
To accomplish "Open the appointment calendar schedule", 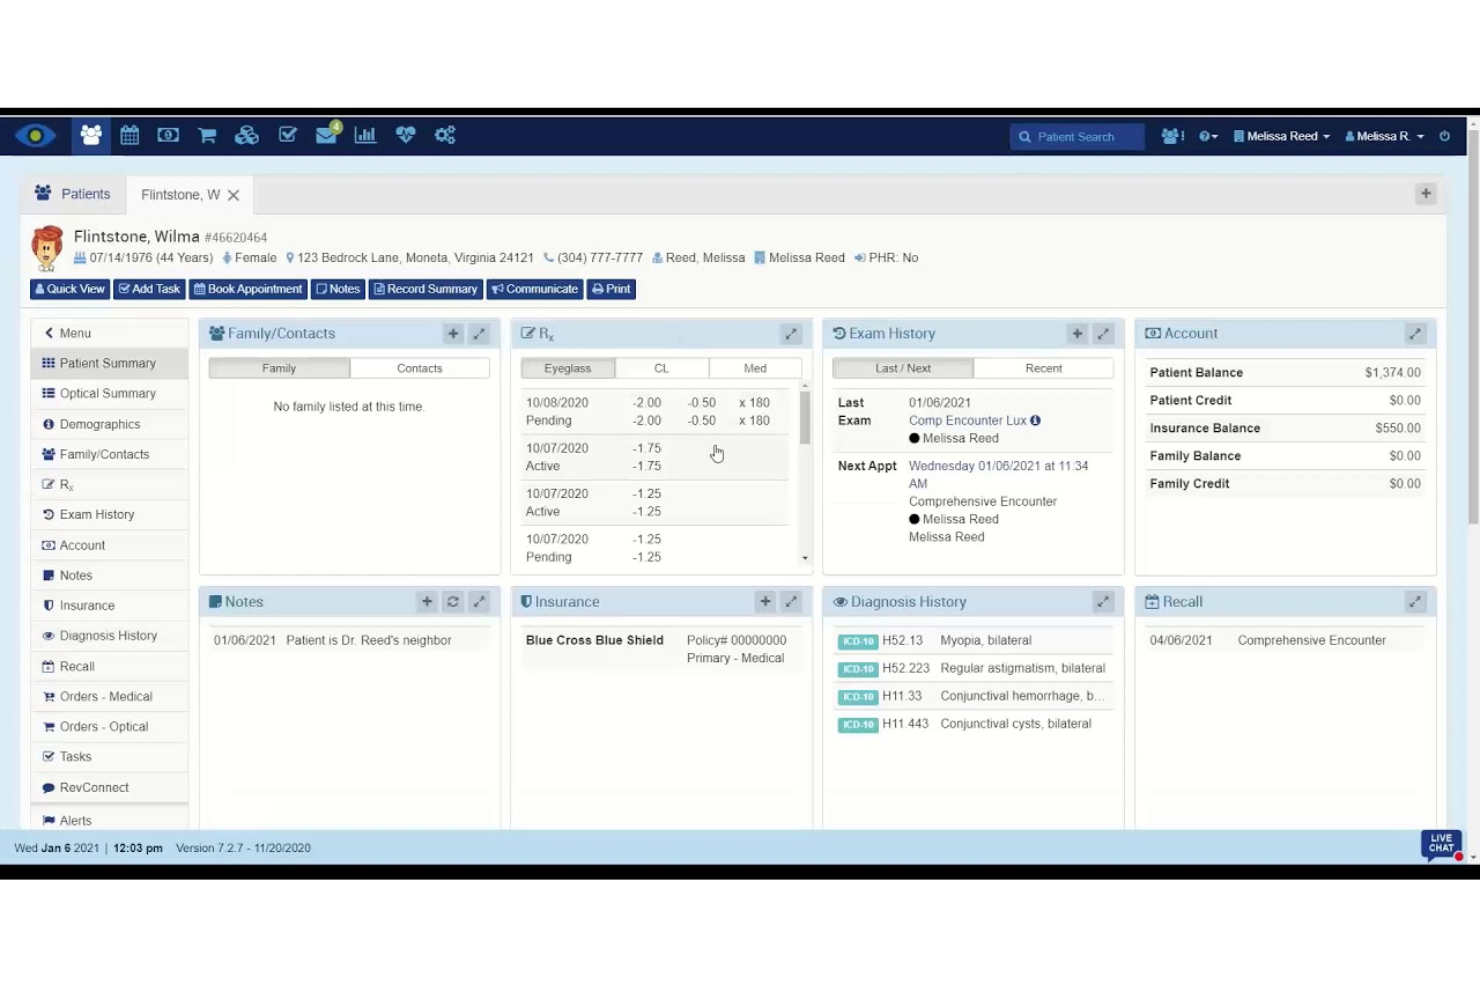I will click(x=129, y=135).
